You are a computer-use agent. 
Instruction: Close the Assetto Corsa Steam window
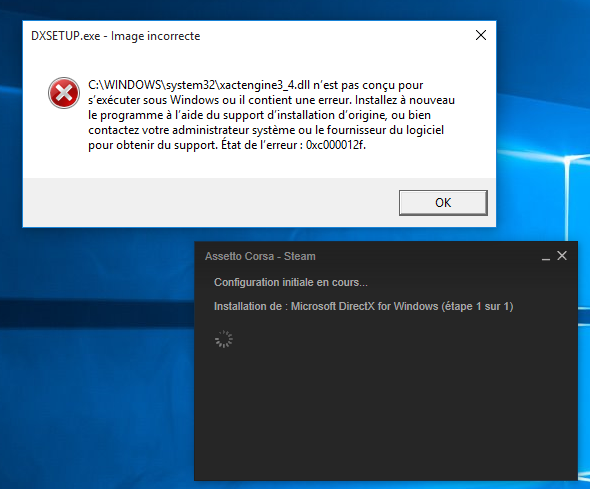tap(562, 256)
